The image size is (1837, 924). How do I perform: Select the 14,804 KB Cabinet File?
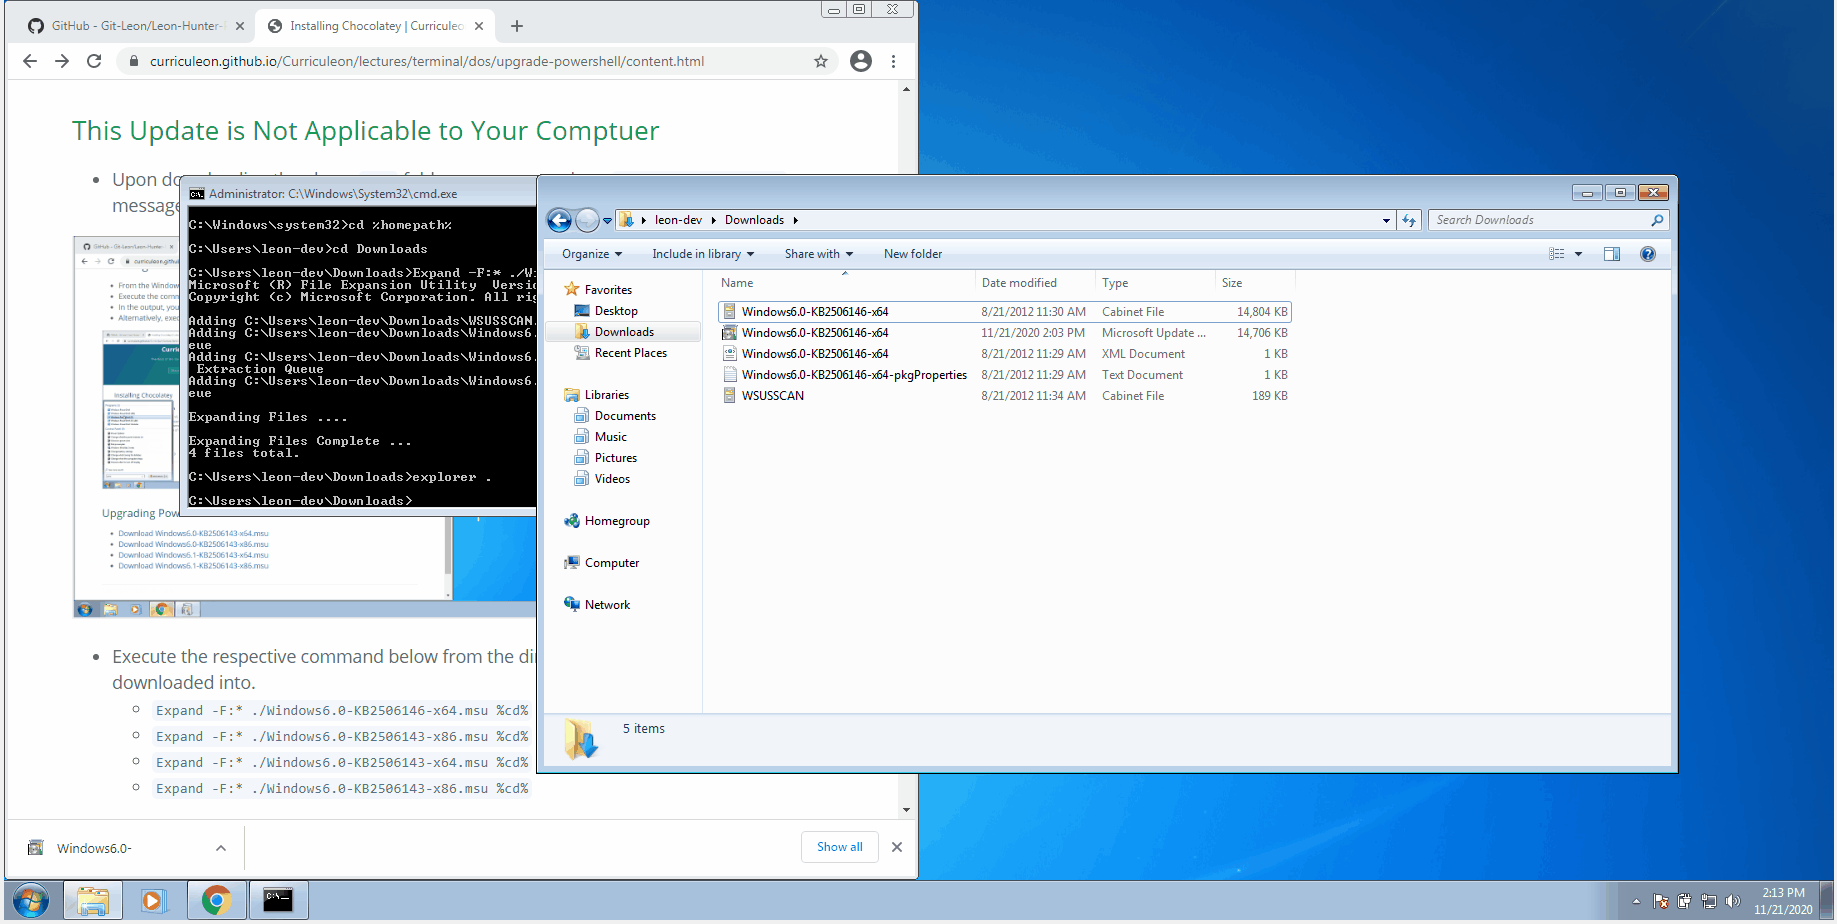tap(1005, 312)
